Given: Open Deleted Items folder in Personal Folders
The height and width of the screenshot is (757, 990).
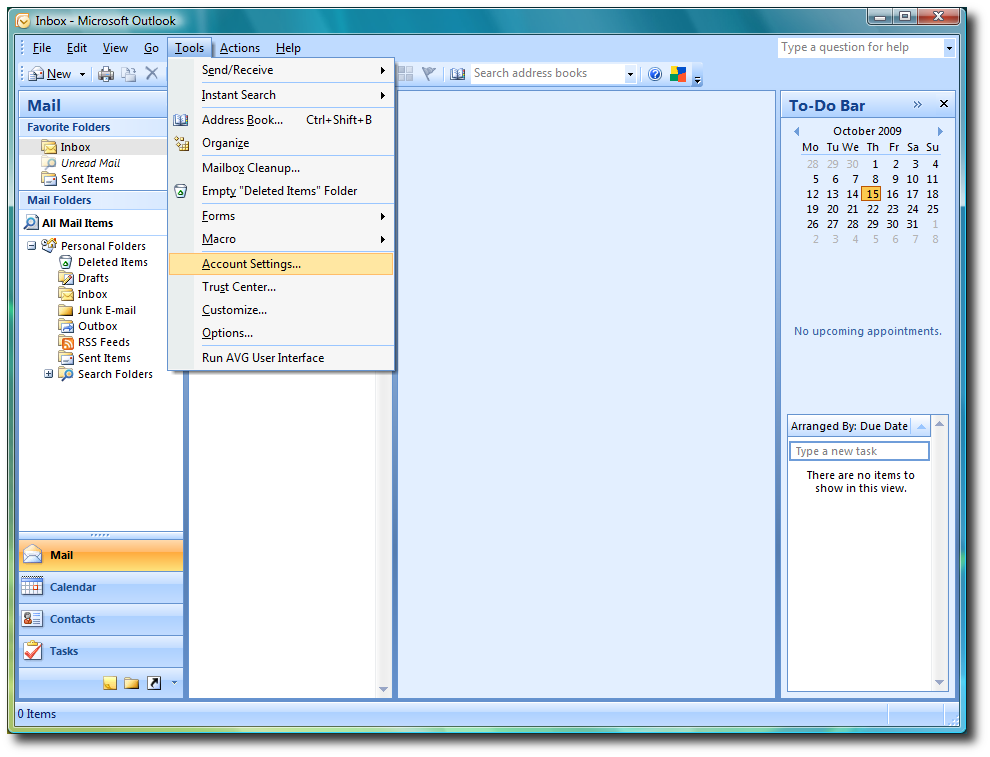Looking at the screenshot, I should [x=112, y=262].
